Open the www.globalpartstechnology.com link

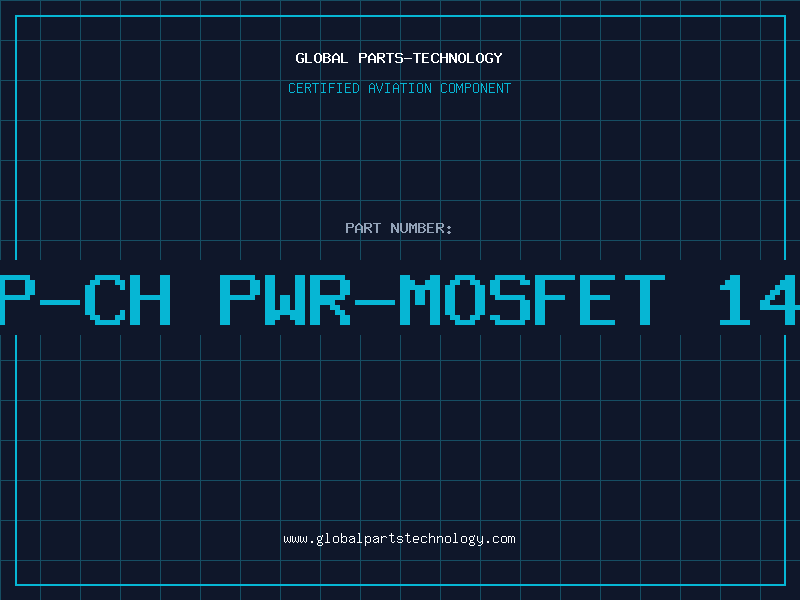point(399,539)
